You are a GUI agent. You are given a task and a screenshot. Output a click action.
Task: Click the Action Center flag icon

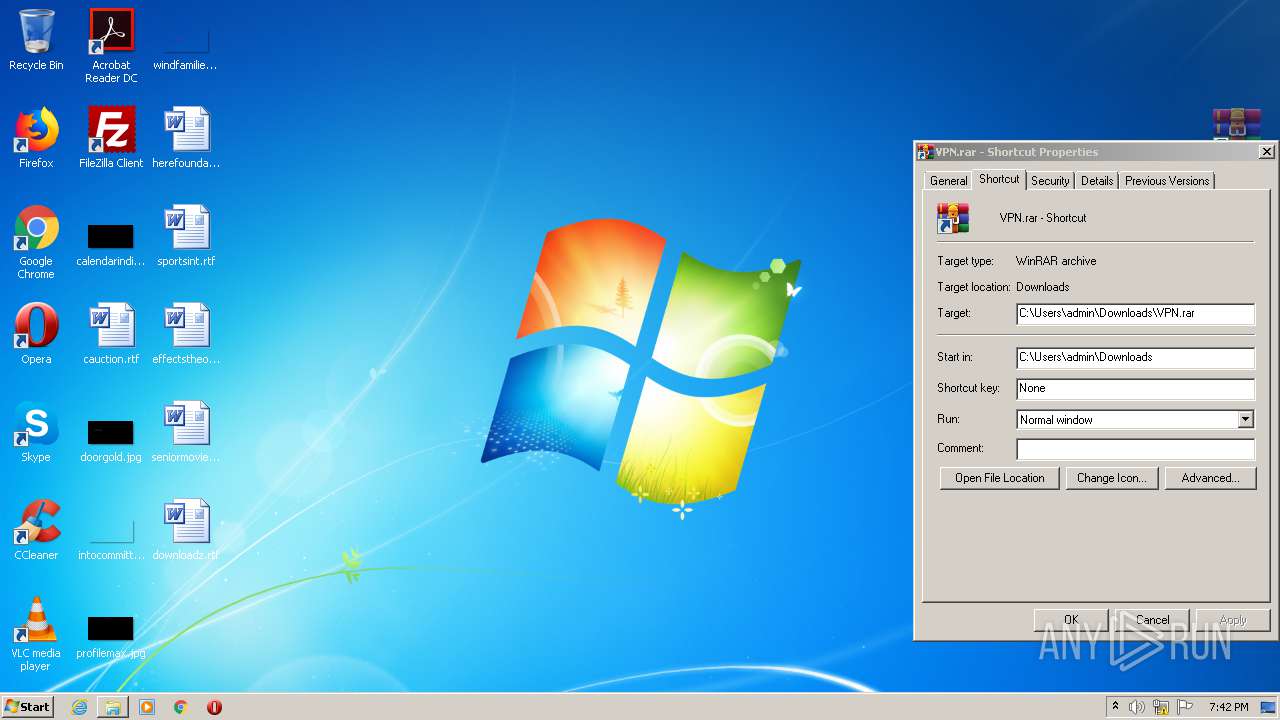point(1184,707)
